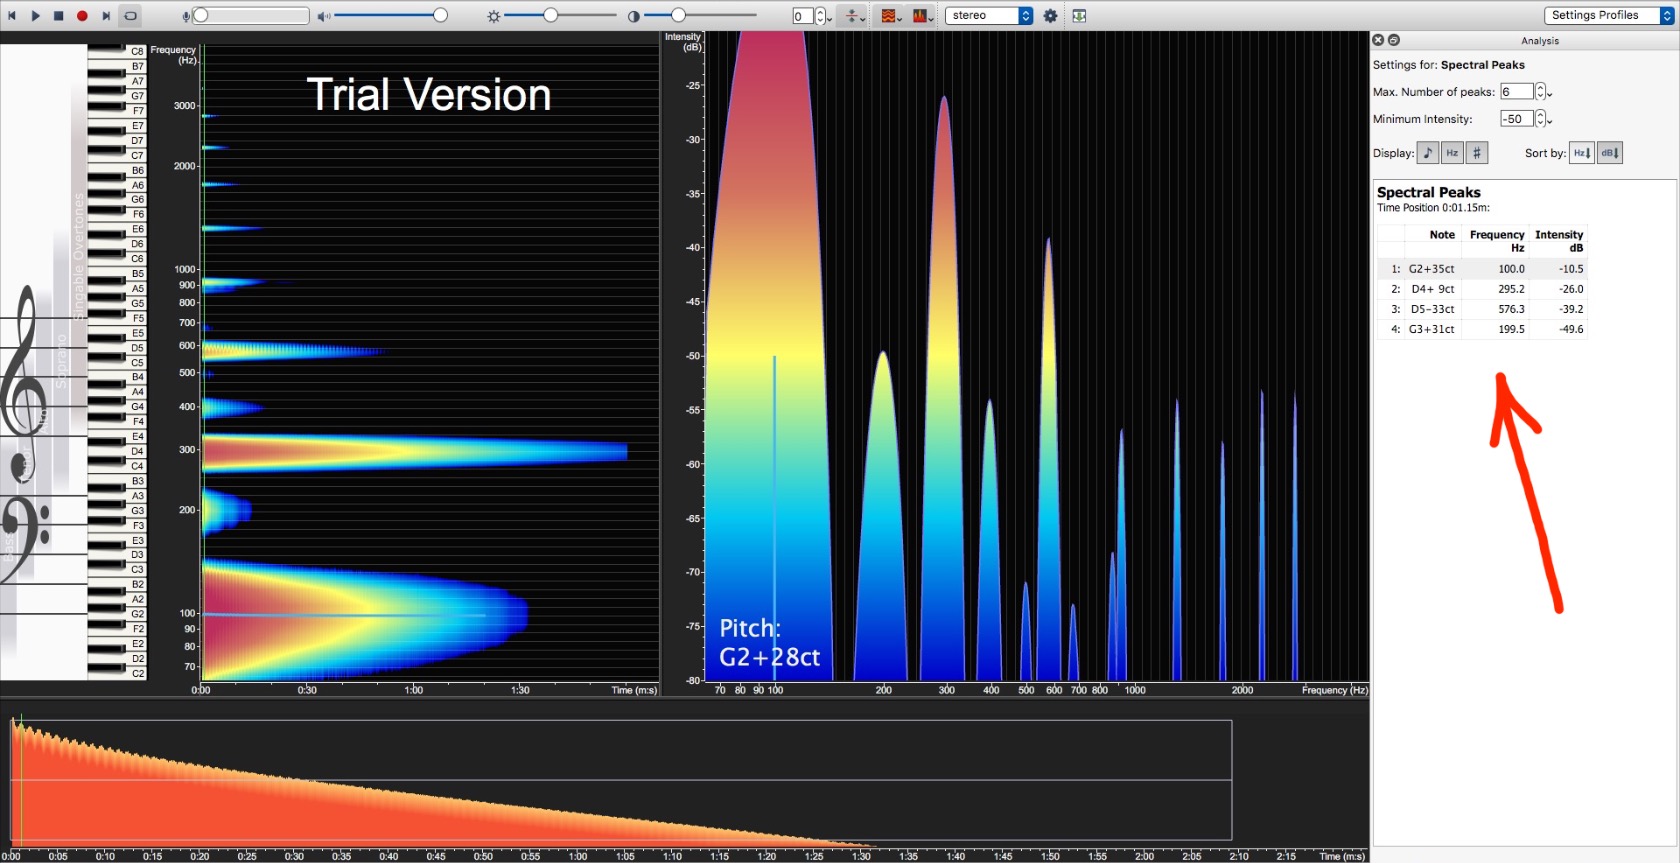Select the G2+35ct peak row
The height and width of the screenshot is (863, 1680).
[1482, 269]
